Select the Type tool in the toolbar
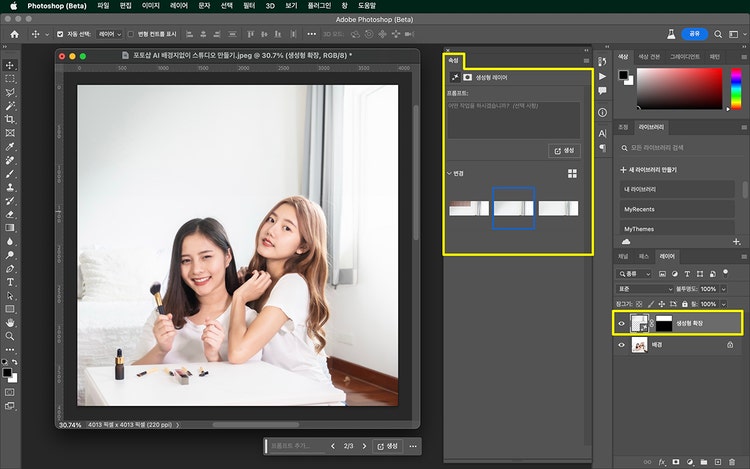 point(10,282)
